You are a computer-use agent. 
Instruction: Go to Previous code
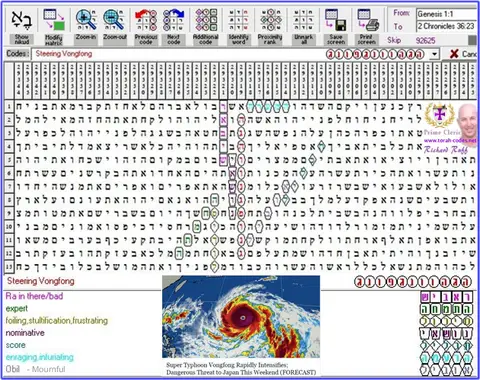point(146,20)
